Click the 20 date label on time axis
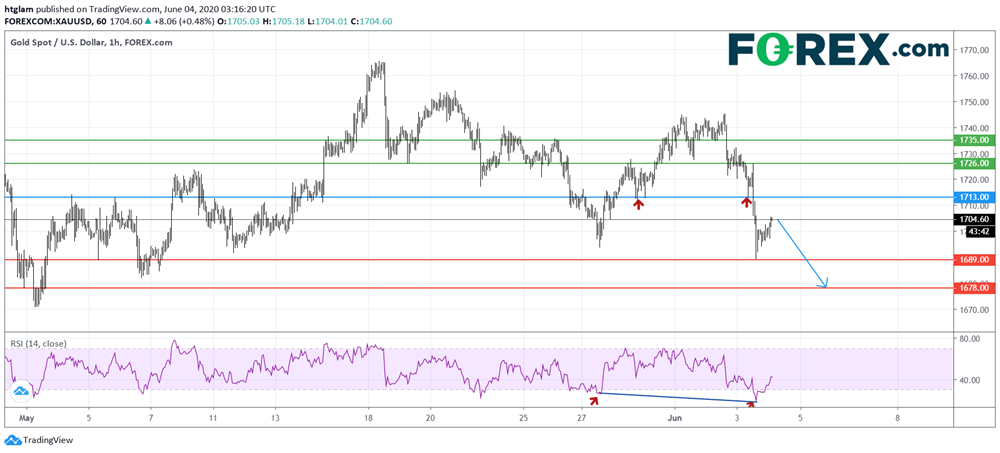Viewport: 1000px width, 453px height. (430, 419)
